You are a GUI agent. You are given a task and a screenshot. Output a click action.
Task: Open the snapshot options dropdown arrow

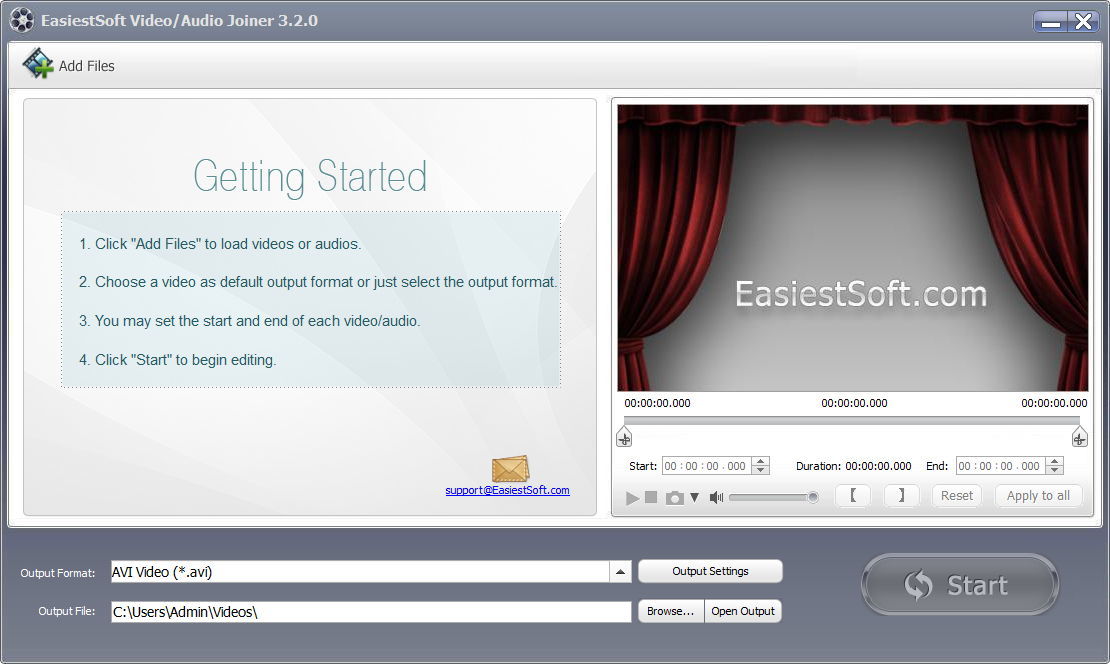(x=694, y=496)
